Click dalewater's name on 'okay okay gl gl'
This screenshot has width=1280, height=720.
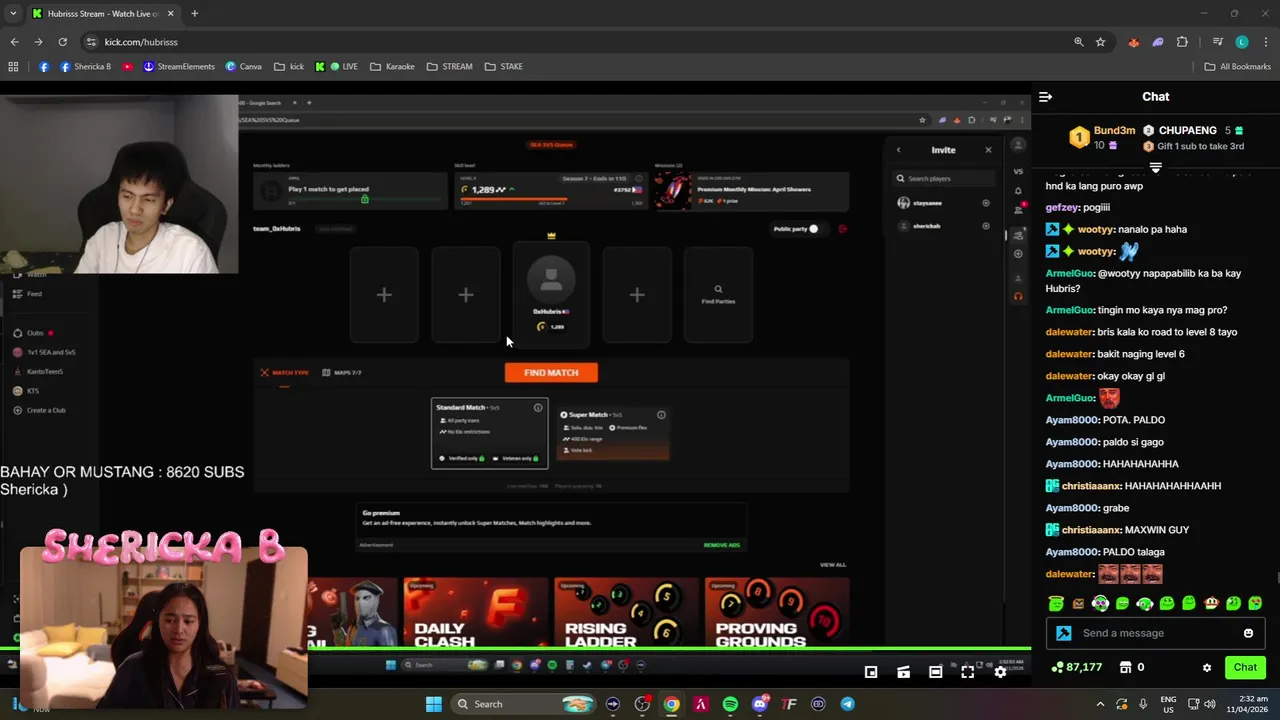point(1069,376)
